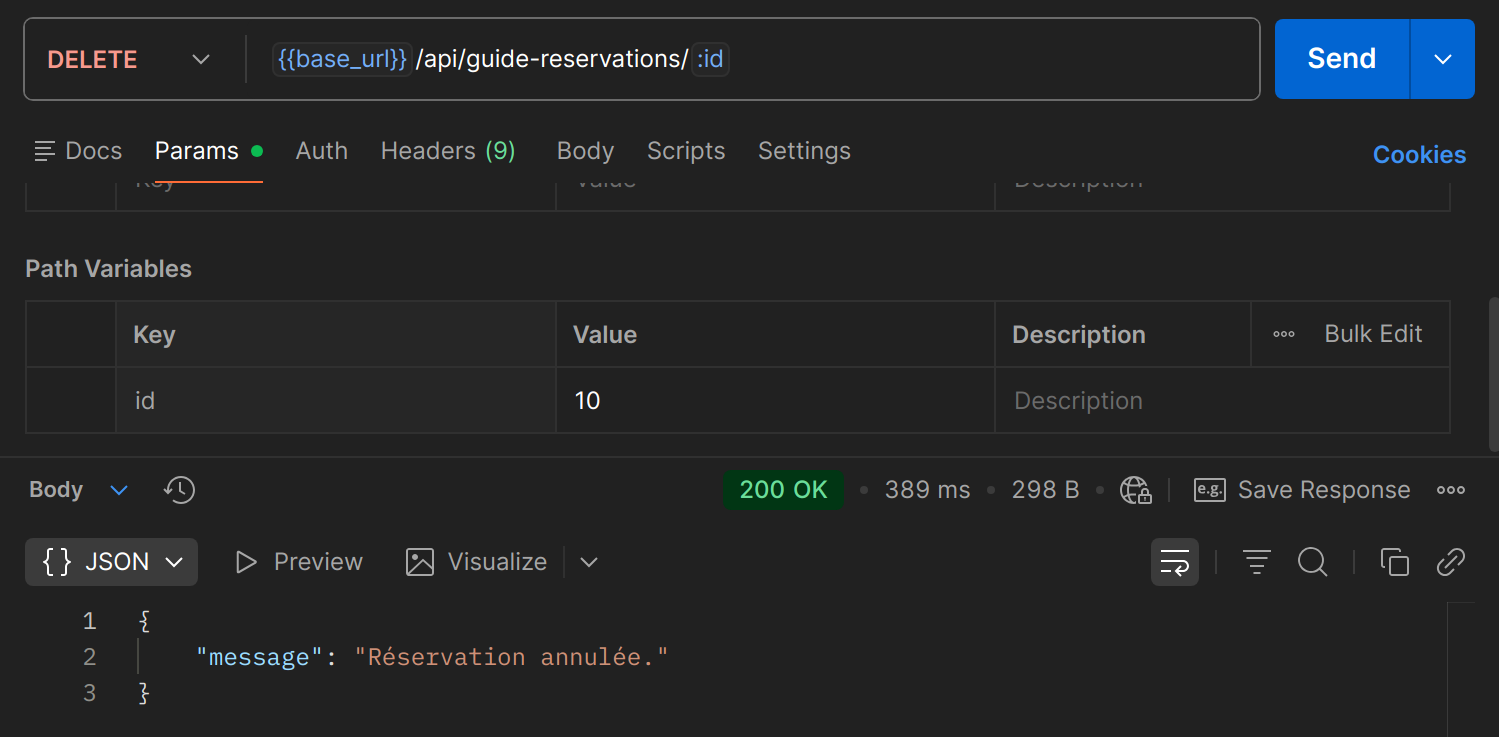Image resolution: width=1499 pixels, height=737 pixels.
Task: Switch to the Visualize view
Action: pyautogui.click(x=476, y=562)
